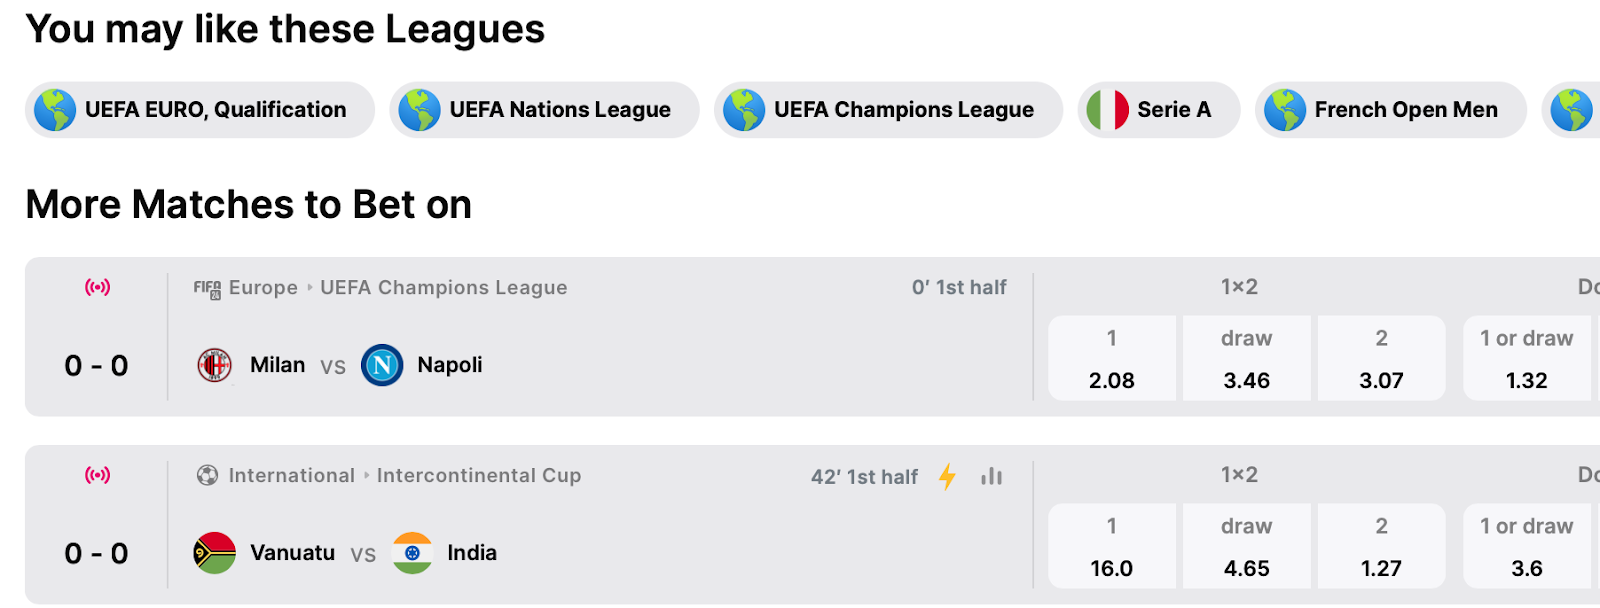Choose the UEFA Champions League chip
This screenshot has width=1600, height=608.
(x=888, y=110)
